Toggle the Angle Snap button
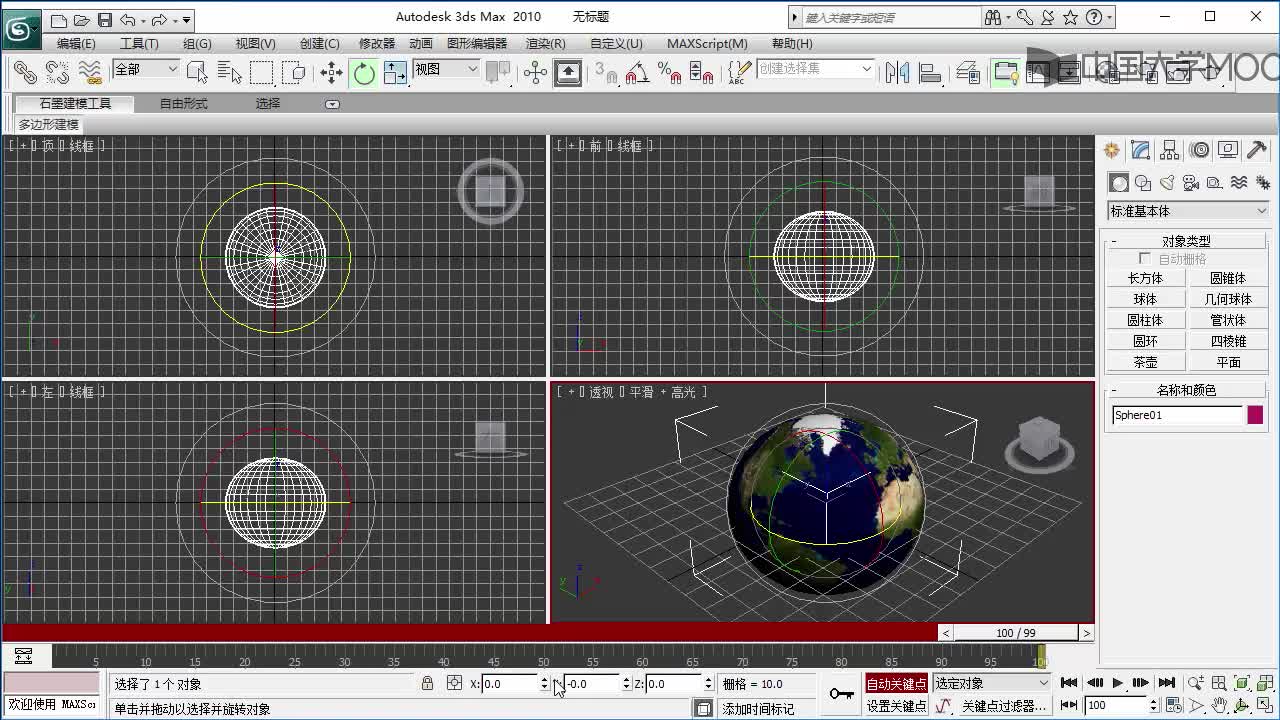This screenshot has height=720, width=1280. [637, 72]
